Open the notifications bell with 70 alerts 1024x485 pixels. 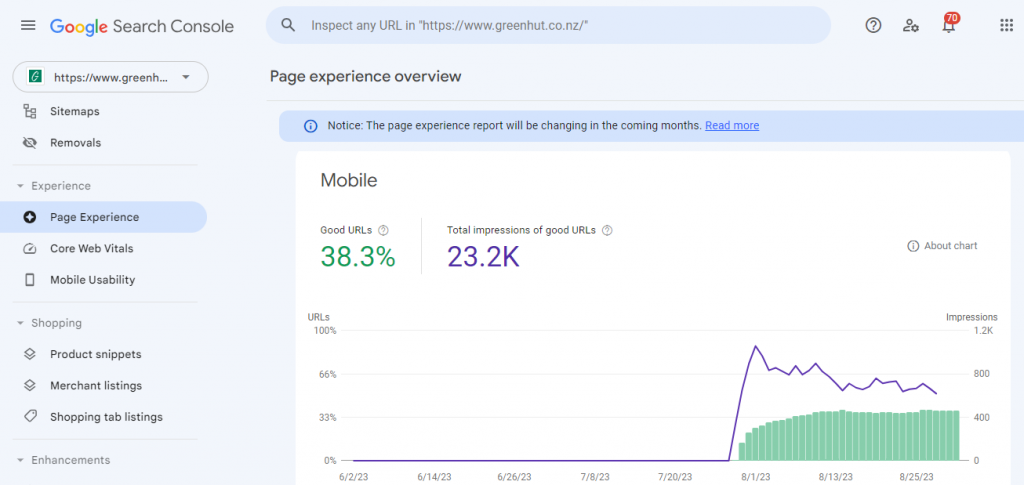[x=949, y=25]
